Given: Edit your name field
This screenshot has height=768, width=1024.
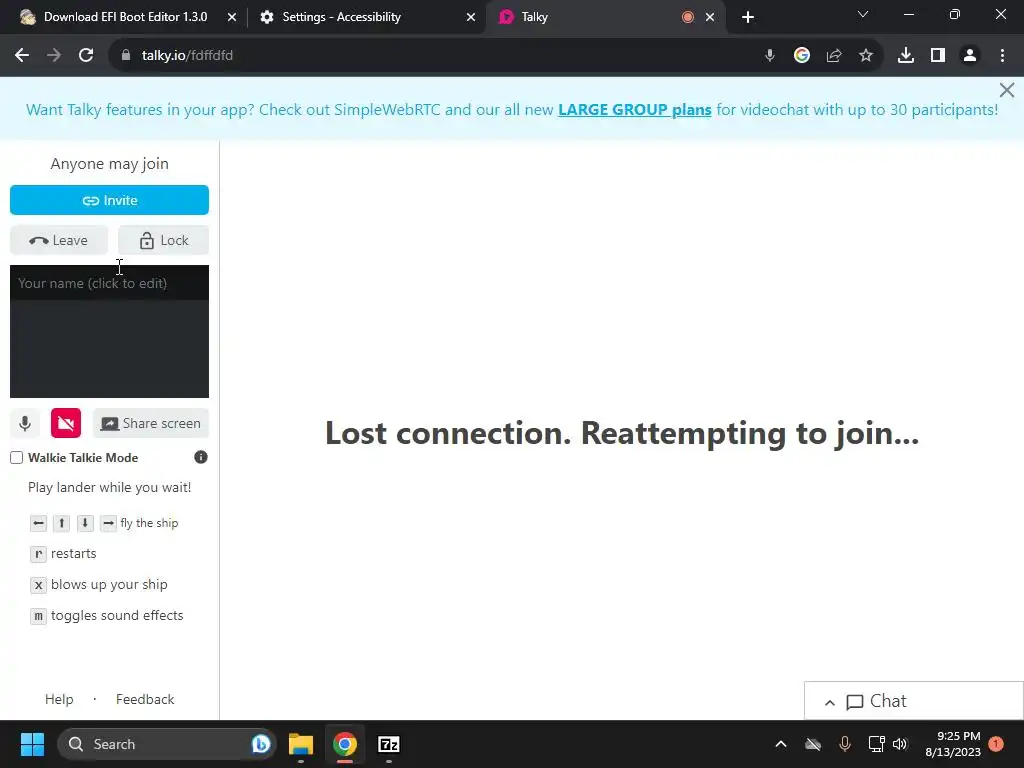Looking at the screenshot, I should [x=109, y=283].
